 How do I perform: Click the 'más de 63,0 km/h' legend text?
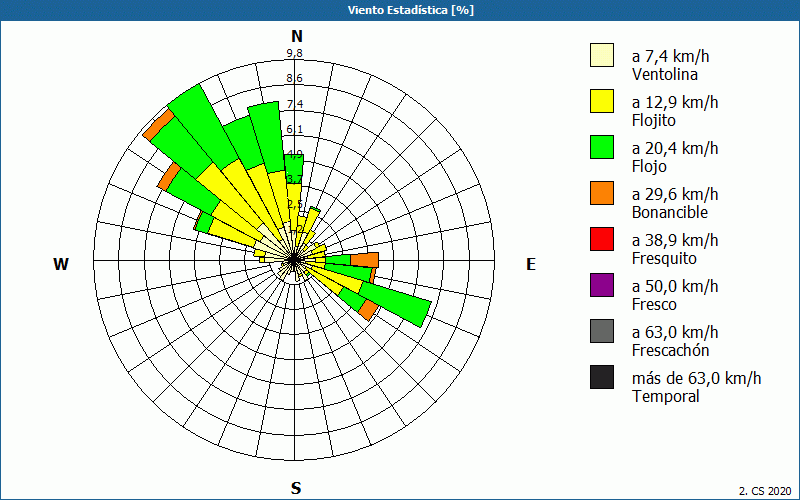coord(696,378)
